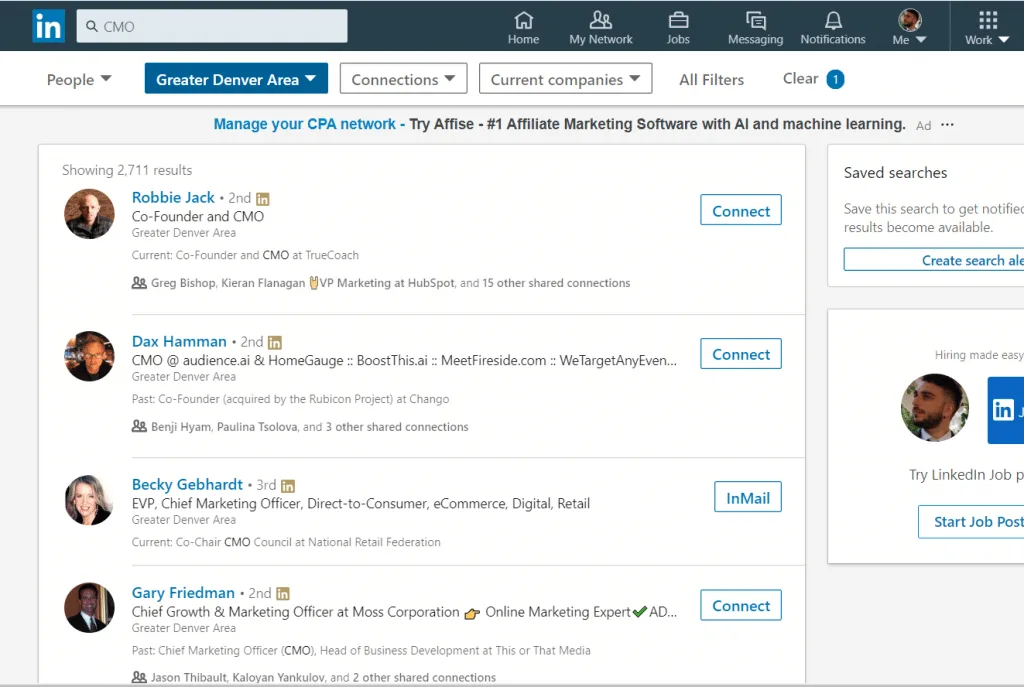
Task: Open Dax Hamman's profile name link
Action: [x=179, y=341]
